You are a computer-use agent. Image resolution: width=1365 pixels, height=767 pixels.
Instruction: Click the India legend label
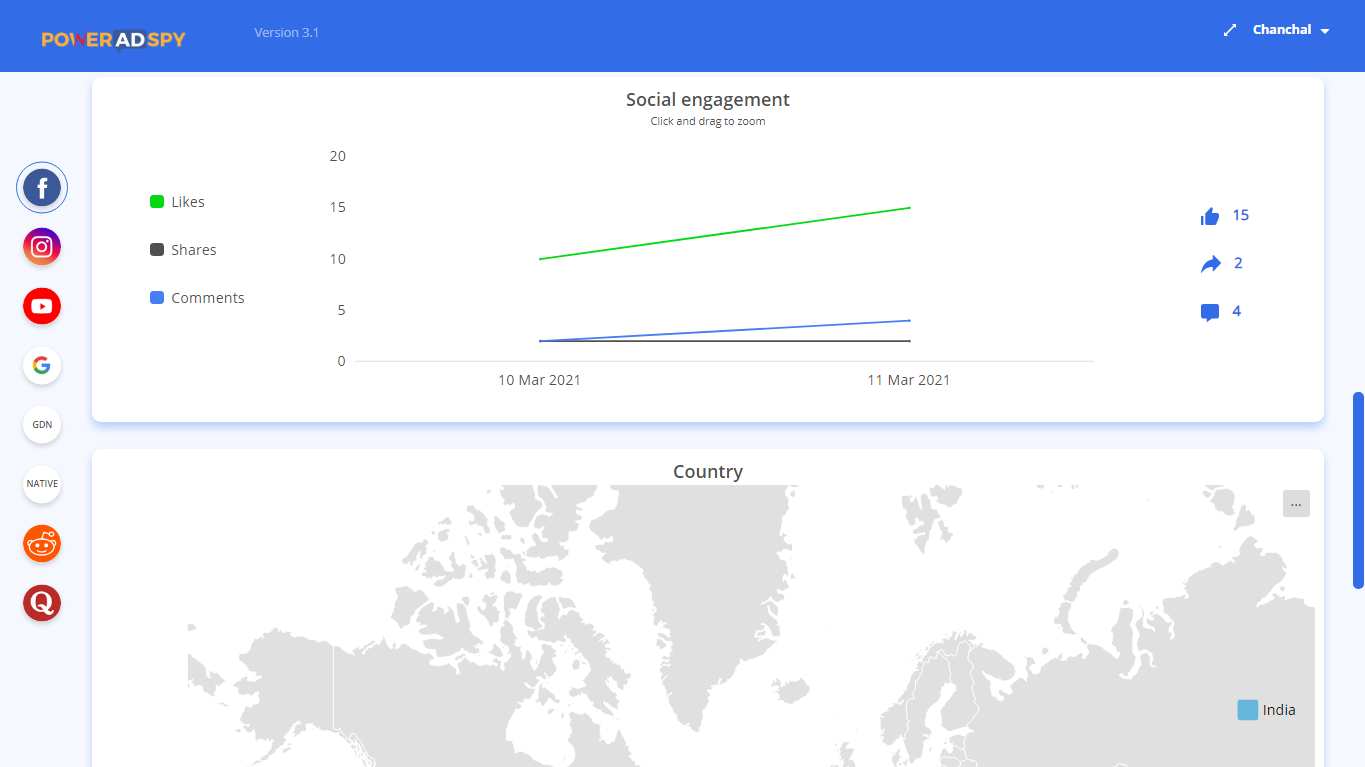(x=1279, y=710)
